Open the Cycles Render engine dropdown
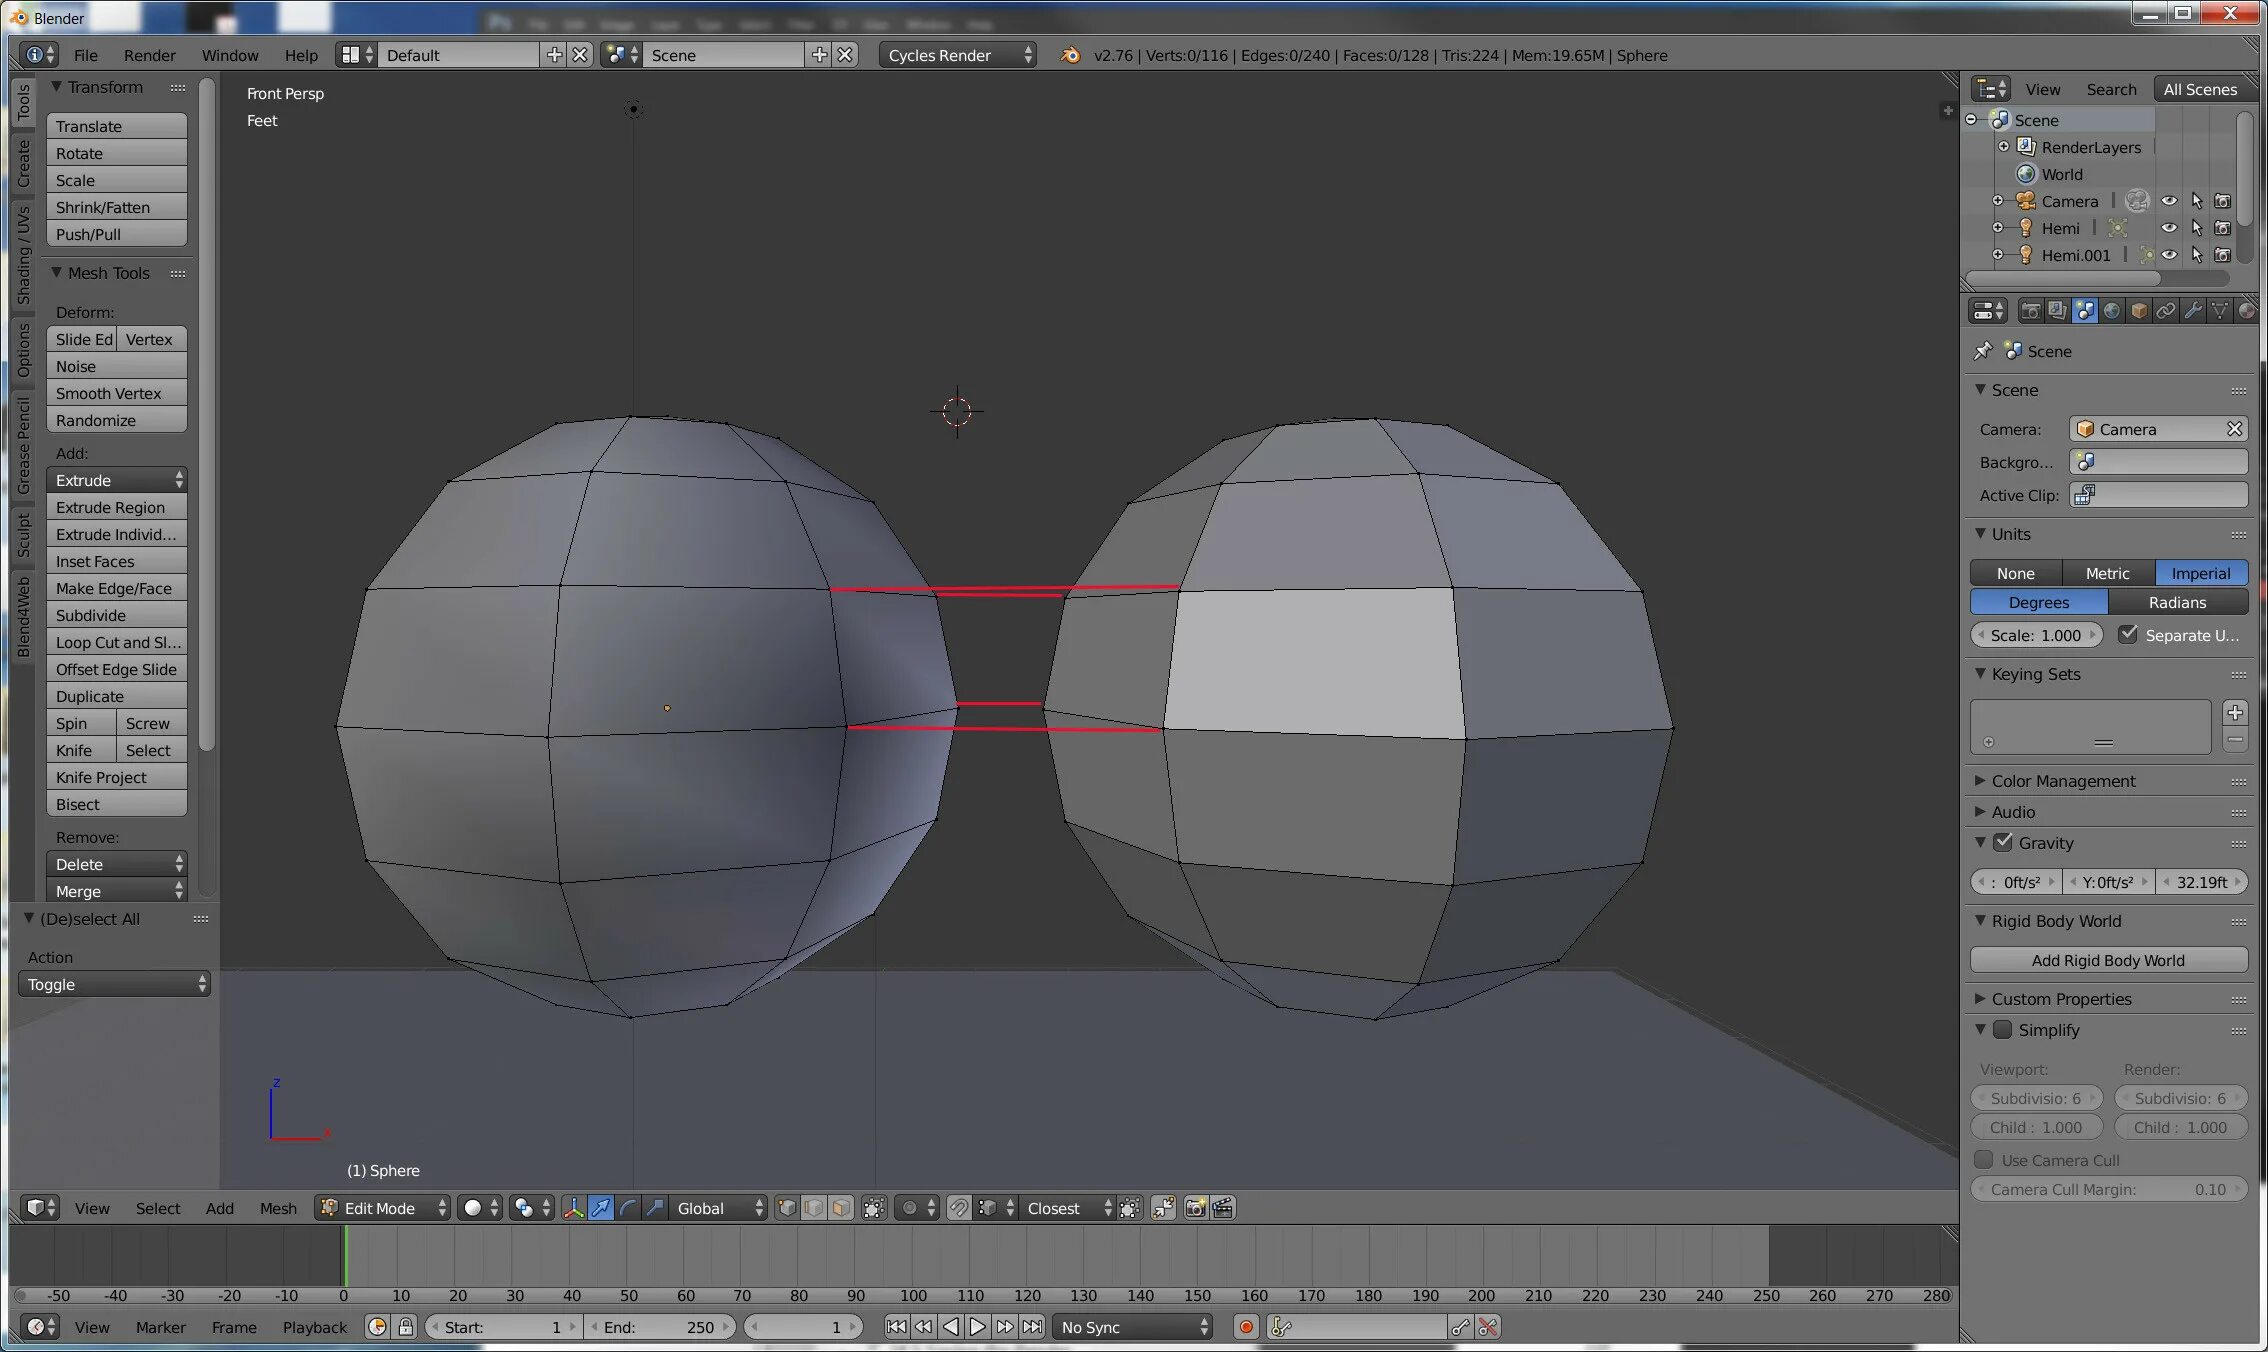This screenshot has width=2268, height=1352. click(x=957, y=55)
